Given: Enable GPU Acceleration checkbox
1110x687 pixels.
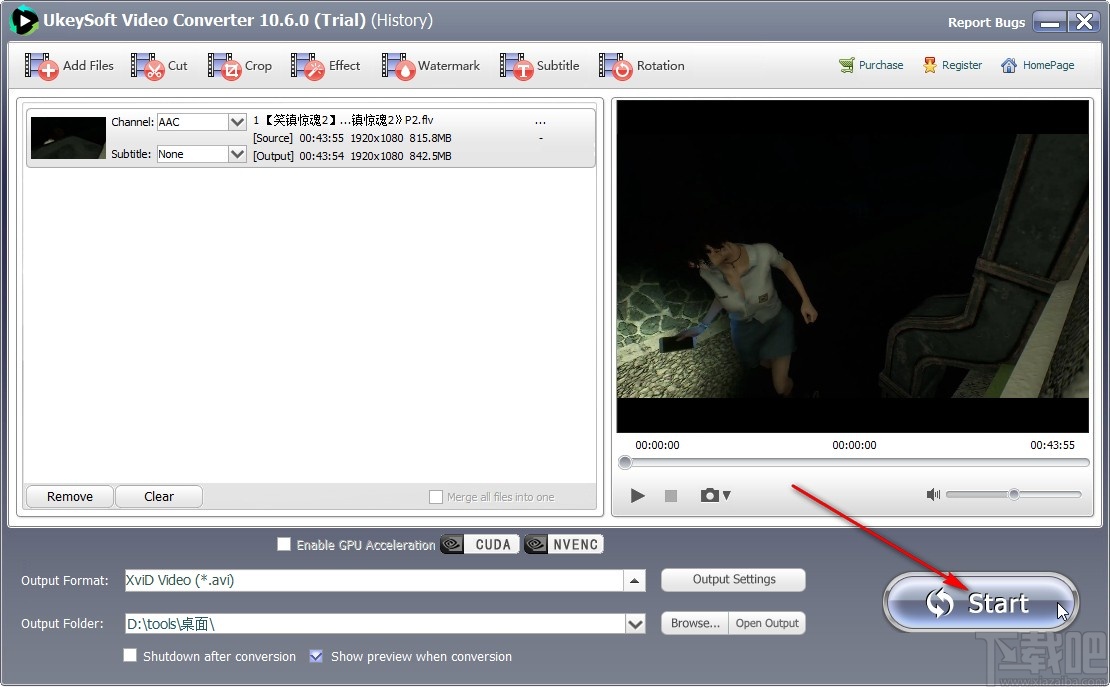Looking at the screenshot, I should [x=284, y=544].
